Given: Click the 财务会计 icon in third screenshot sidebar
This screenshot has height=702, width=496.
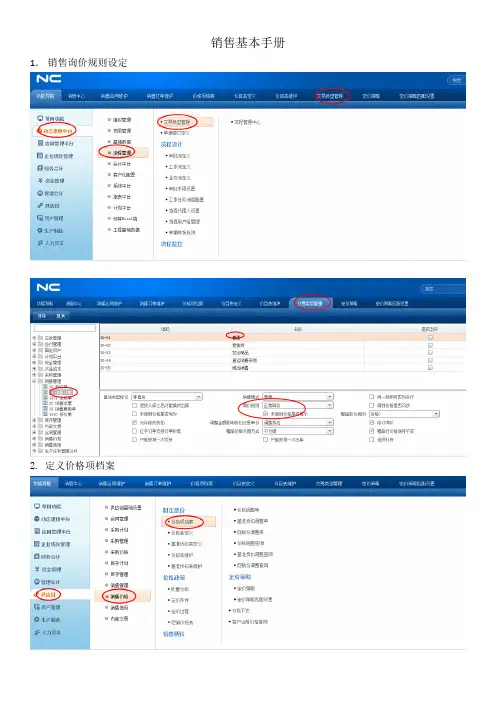Looking at the screenshot, I should [37, 556].
